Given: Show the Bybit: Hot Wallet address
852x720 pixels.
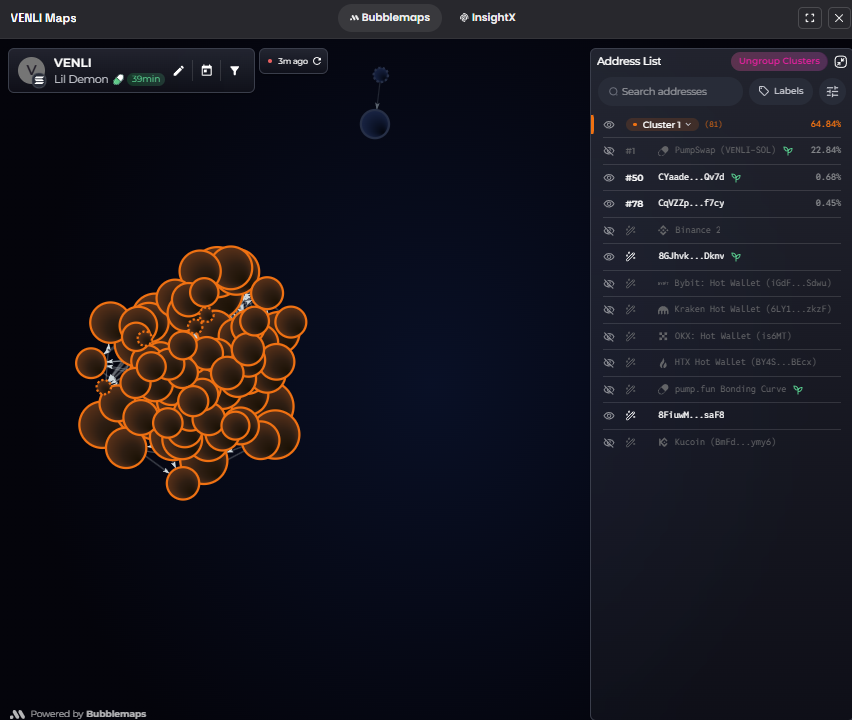Looking at the screenshot, I should [x=609, y=284].
